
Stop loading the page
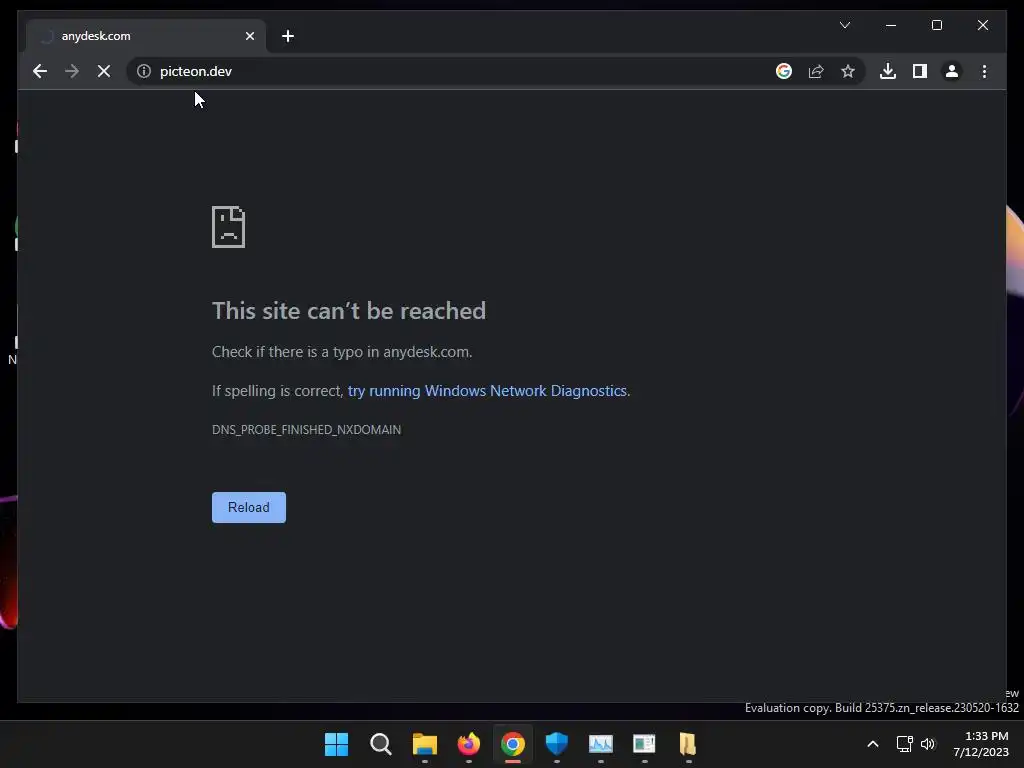coord(104,71)
